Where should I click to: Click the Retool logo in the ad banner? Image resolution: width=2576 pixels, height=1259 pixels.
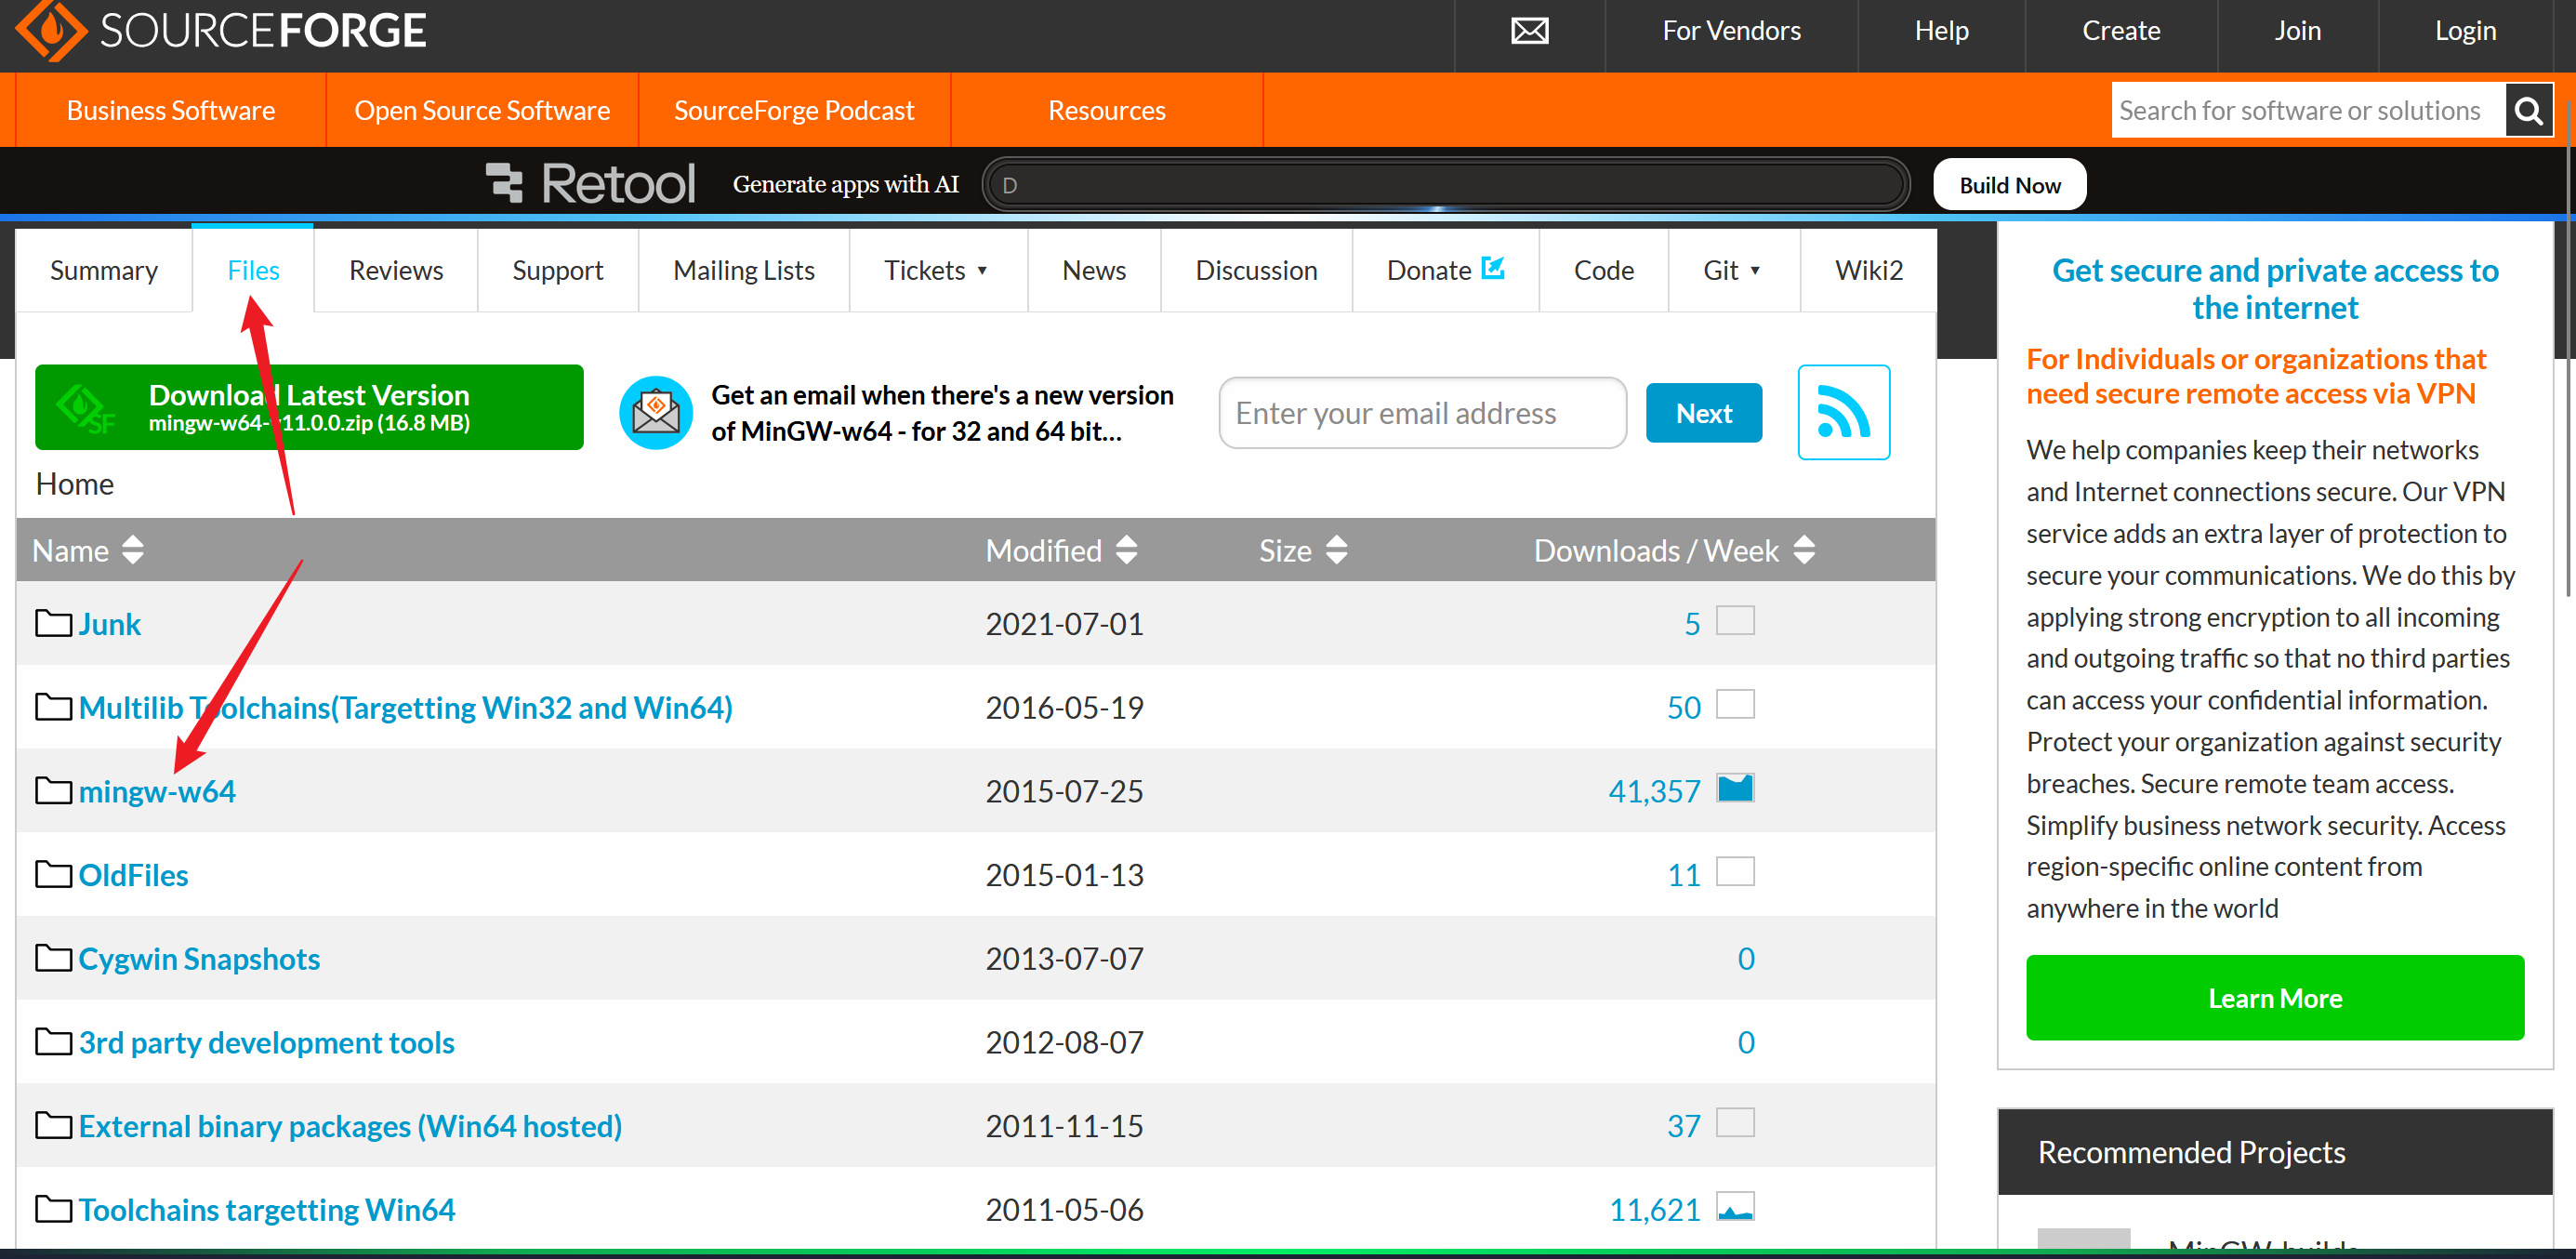pos(590,184)
